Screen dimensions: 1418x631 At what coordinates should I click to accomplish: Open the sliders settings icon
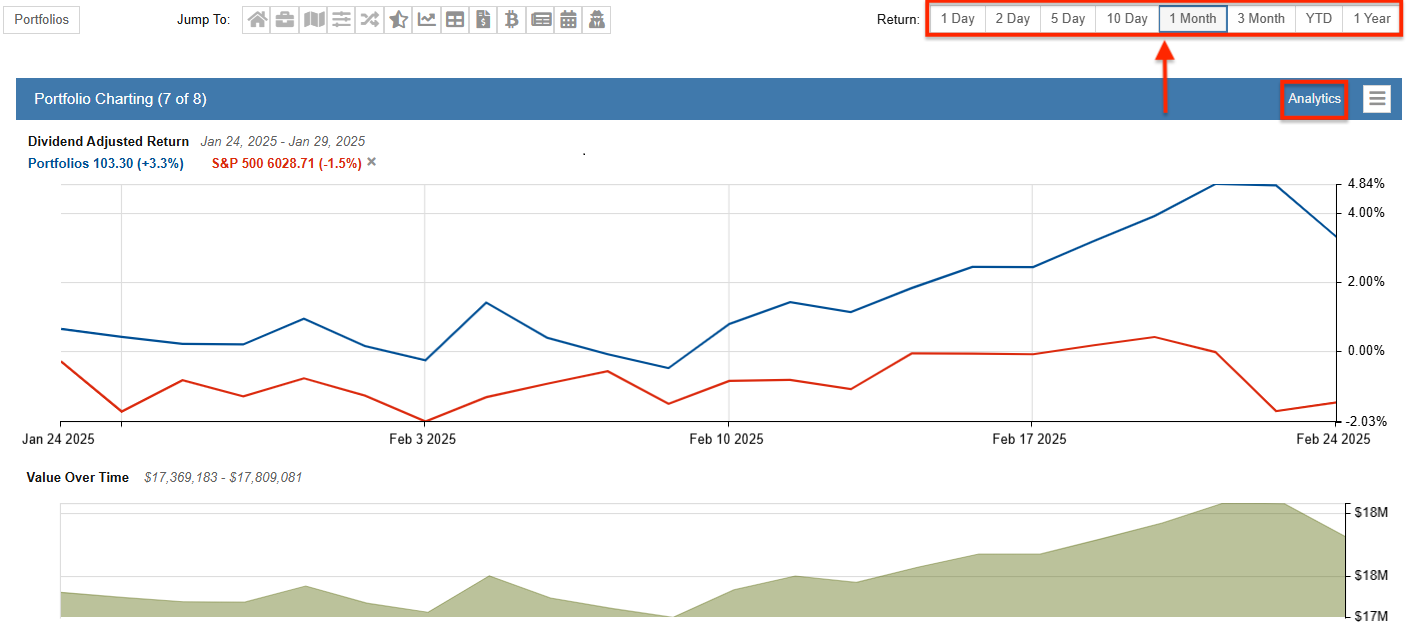tap(342, 19)
